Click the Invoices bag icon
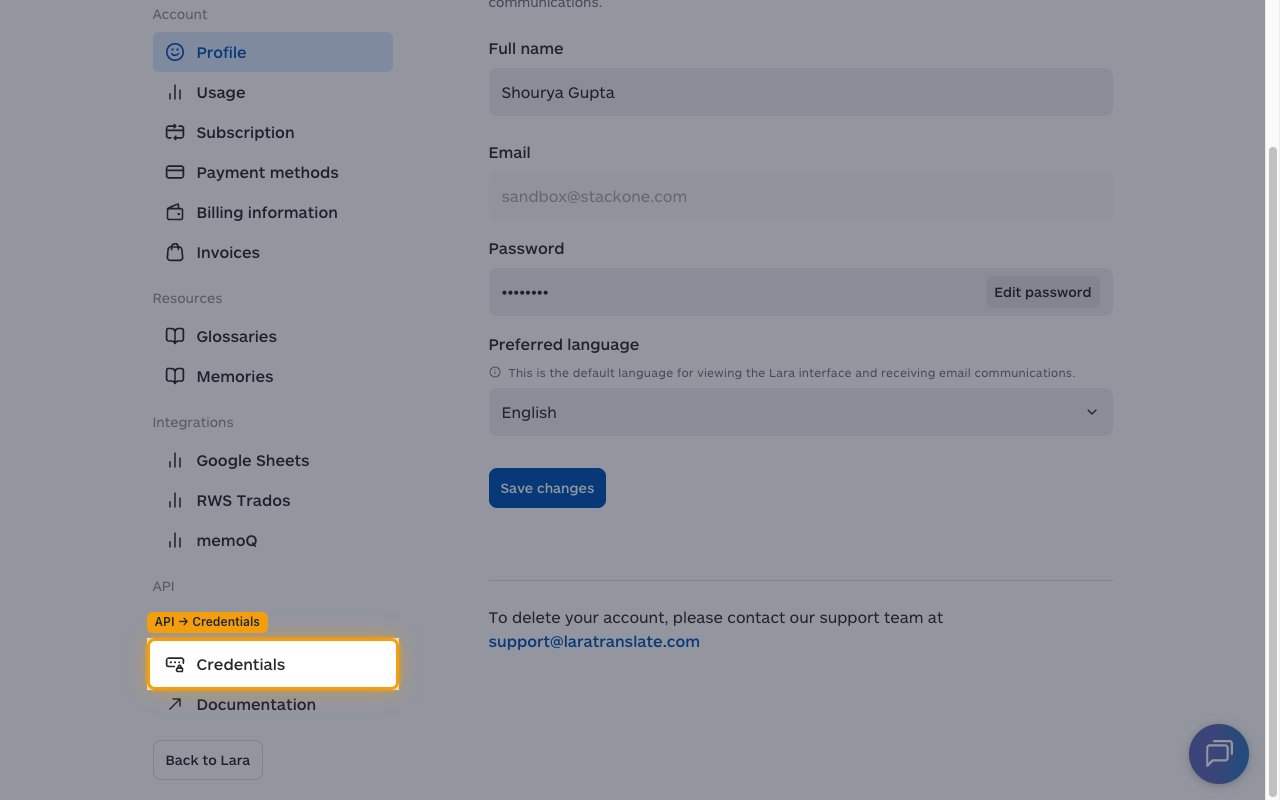Image resolution: width=1280 pixels, height=800 pixels. (175, 252)
